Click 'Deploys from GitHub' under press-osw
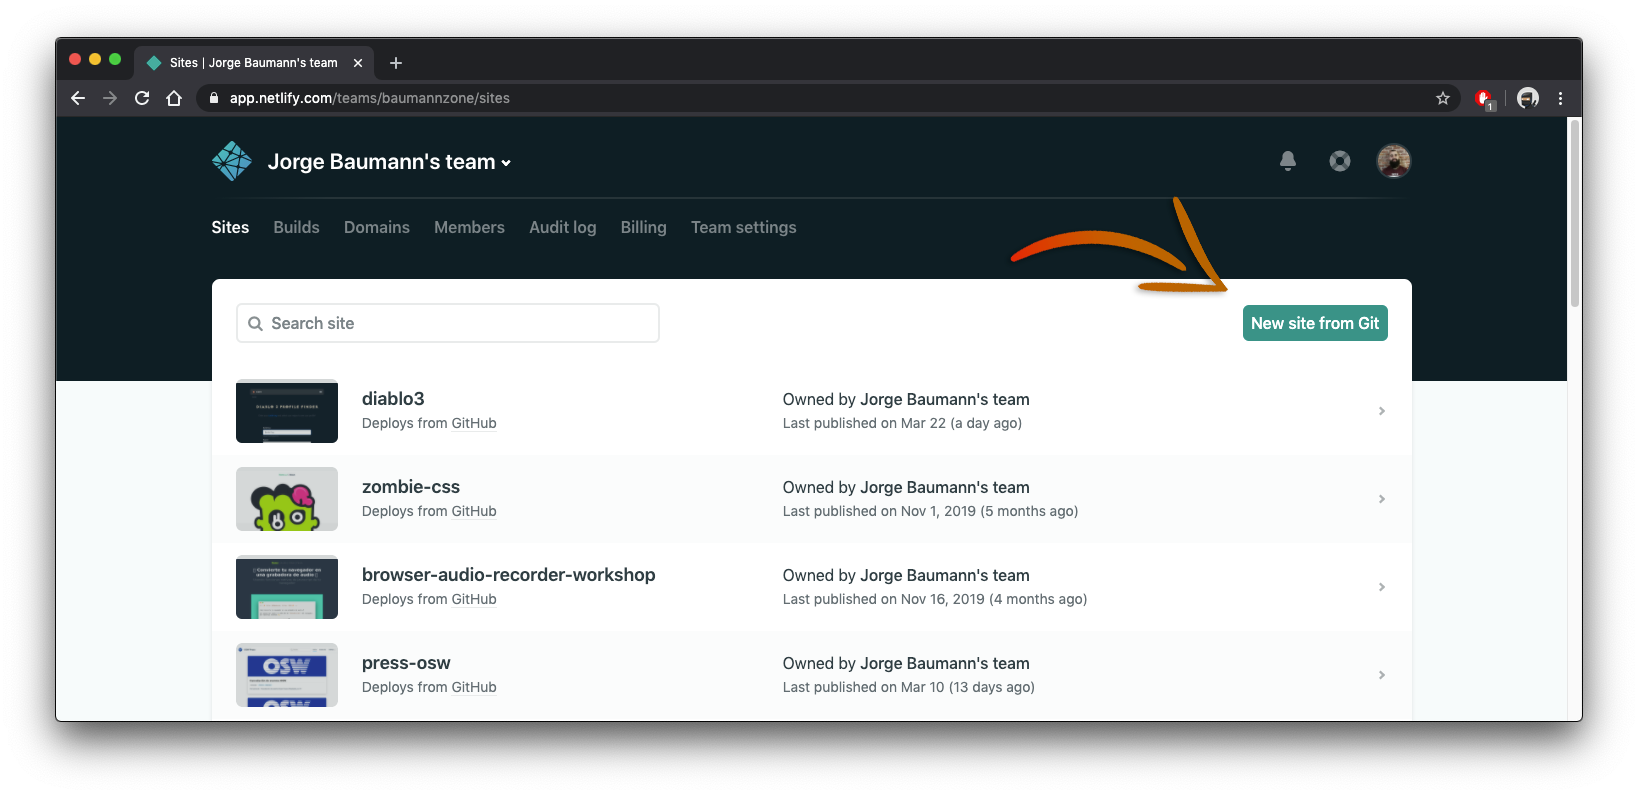This screenshot has height=795, width=1638. (429, 687)
